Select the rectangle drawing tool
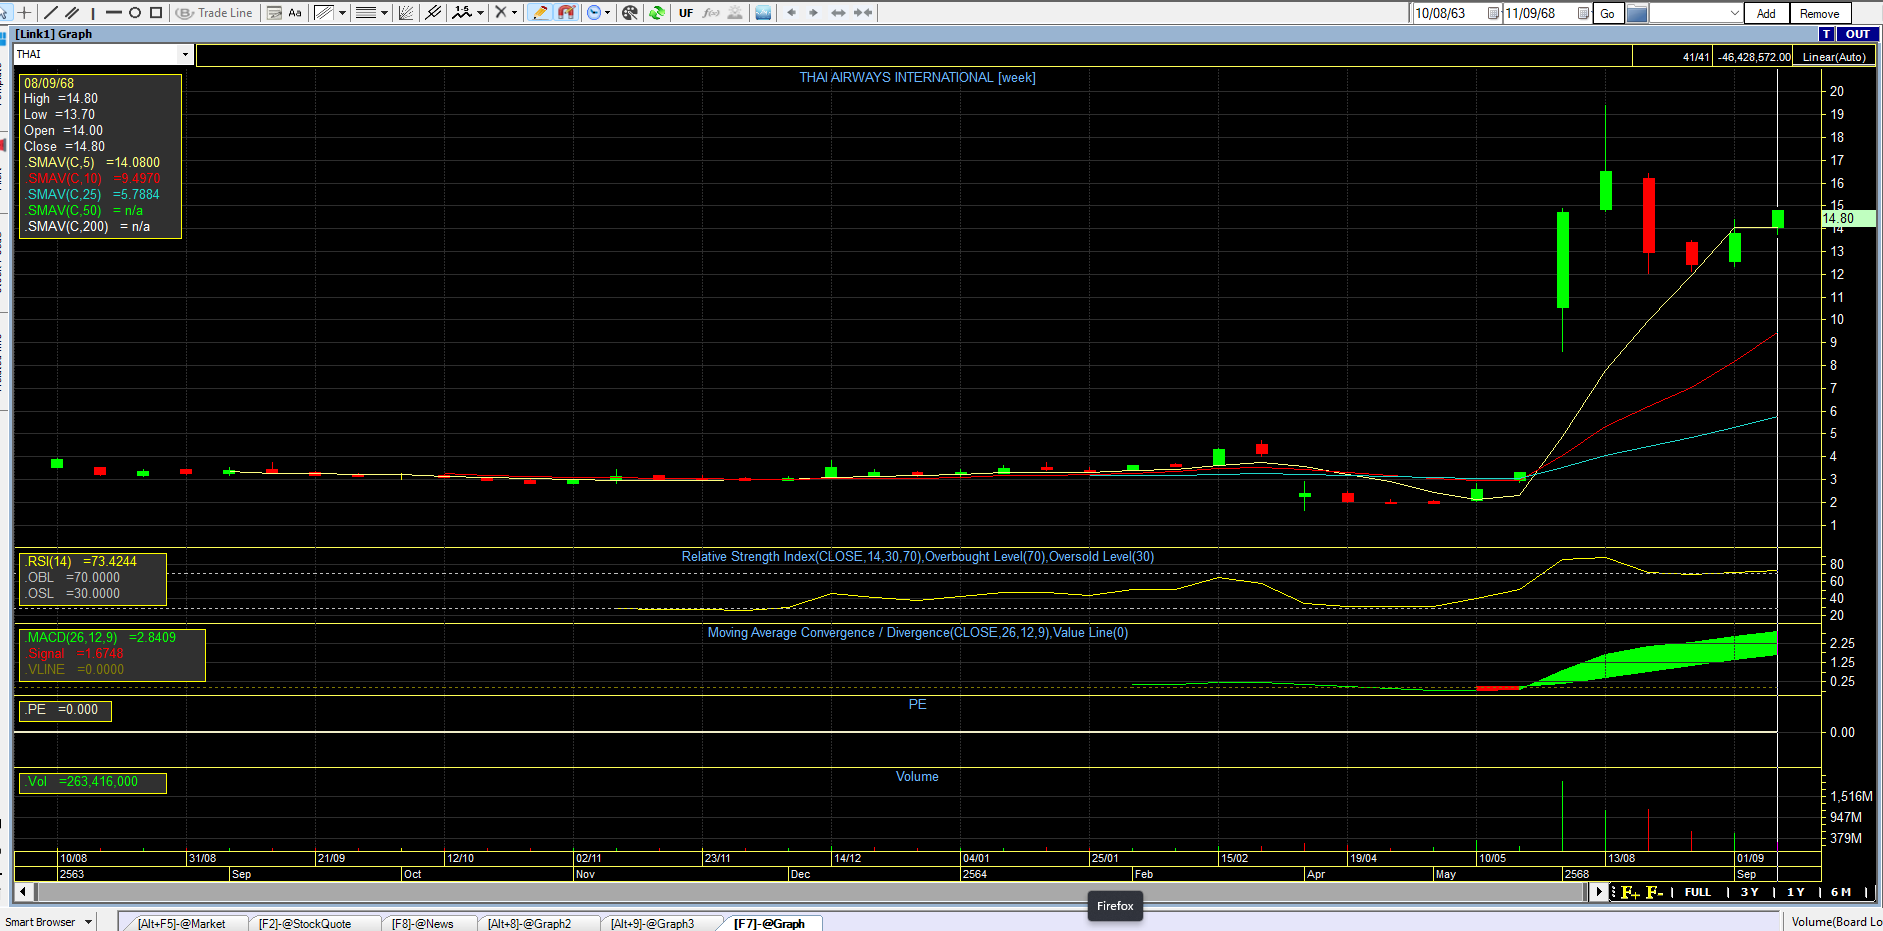The width and height of the screenshot is (1883, 931). click(x=156, y=13)
